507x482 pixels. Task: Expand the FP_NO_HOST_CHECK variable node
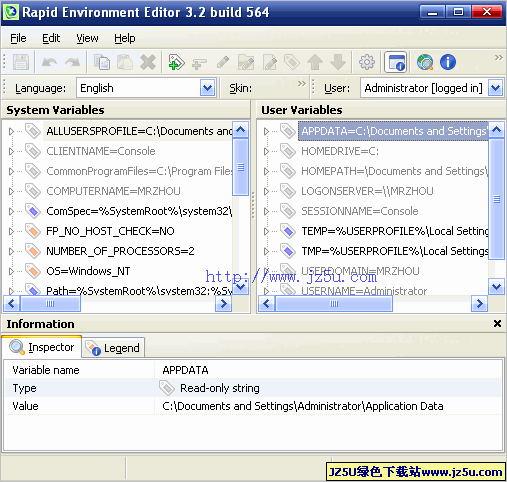click(11, 231)
